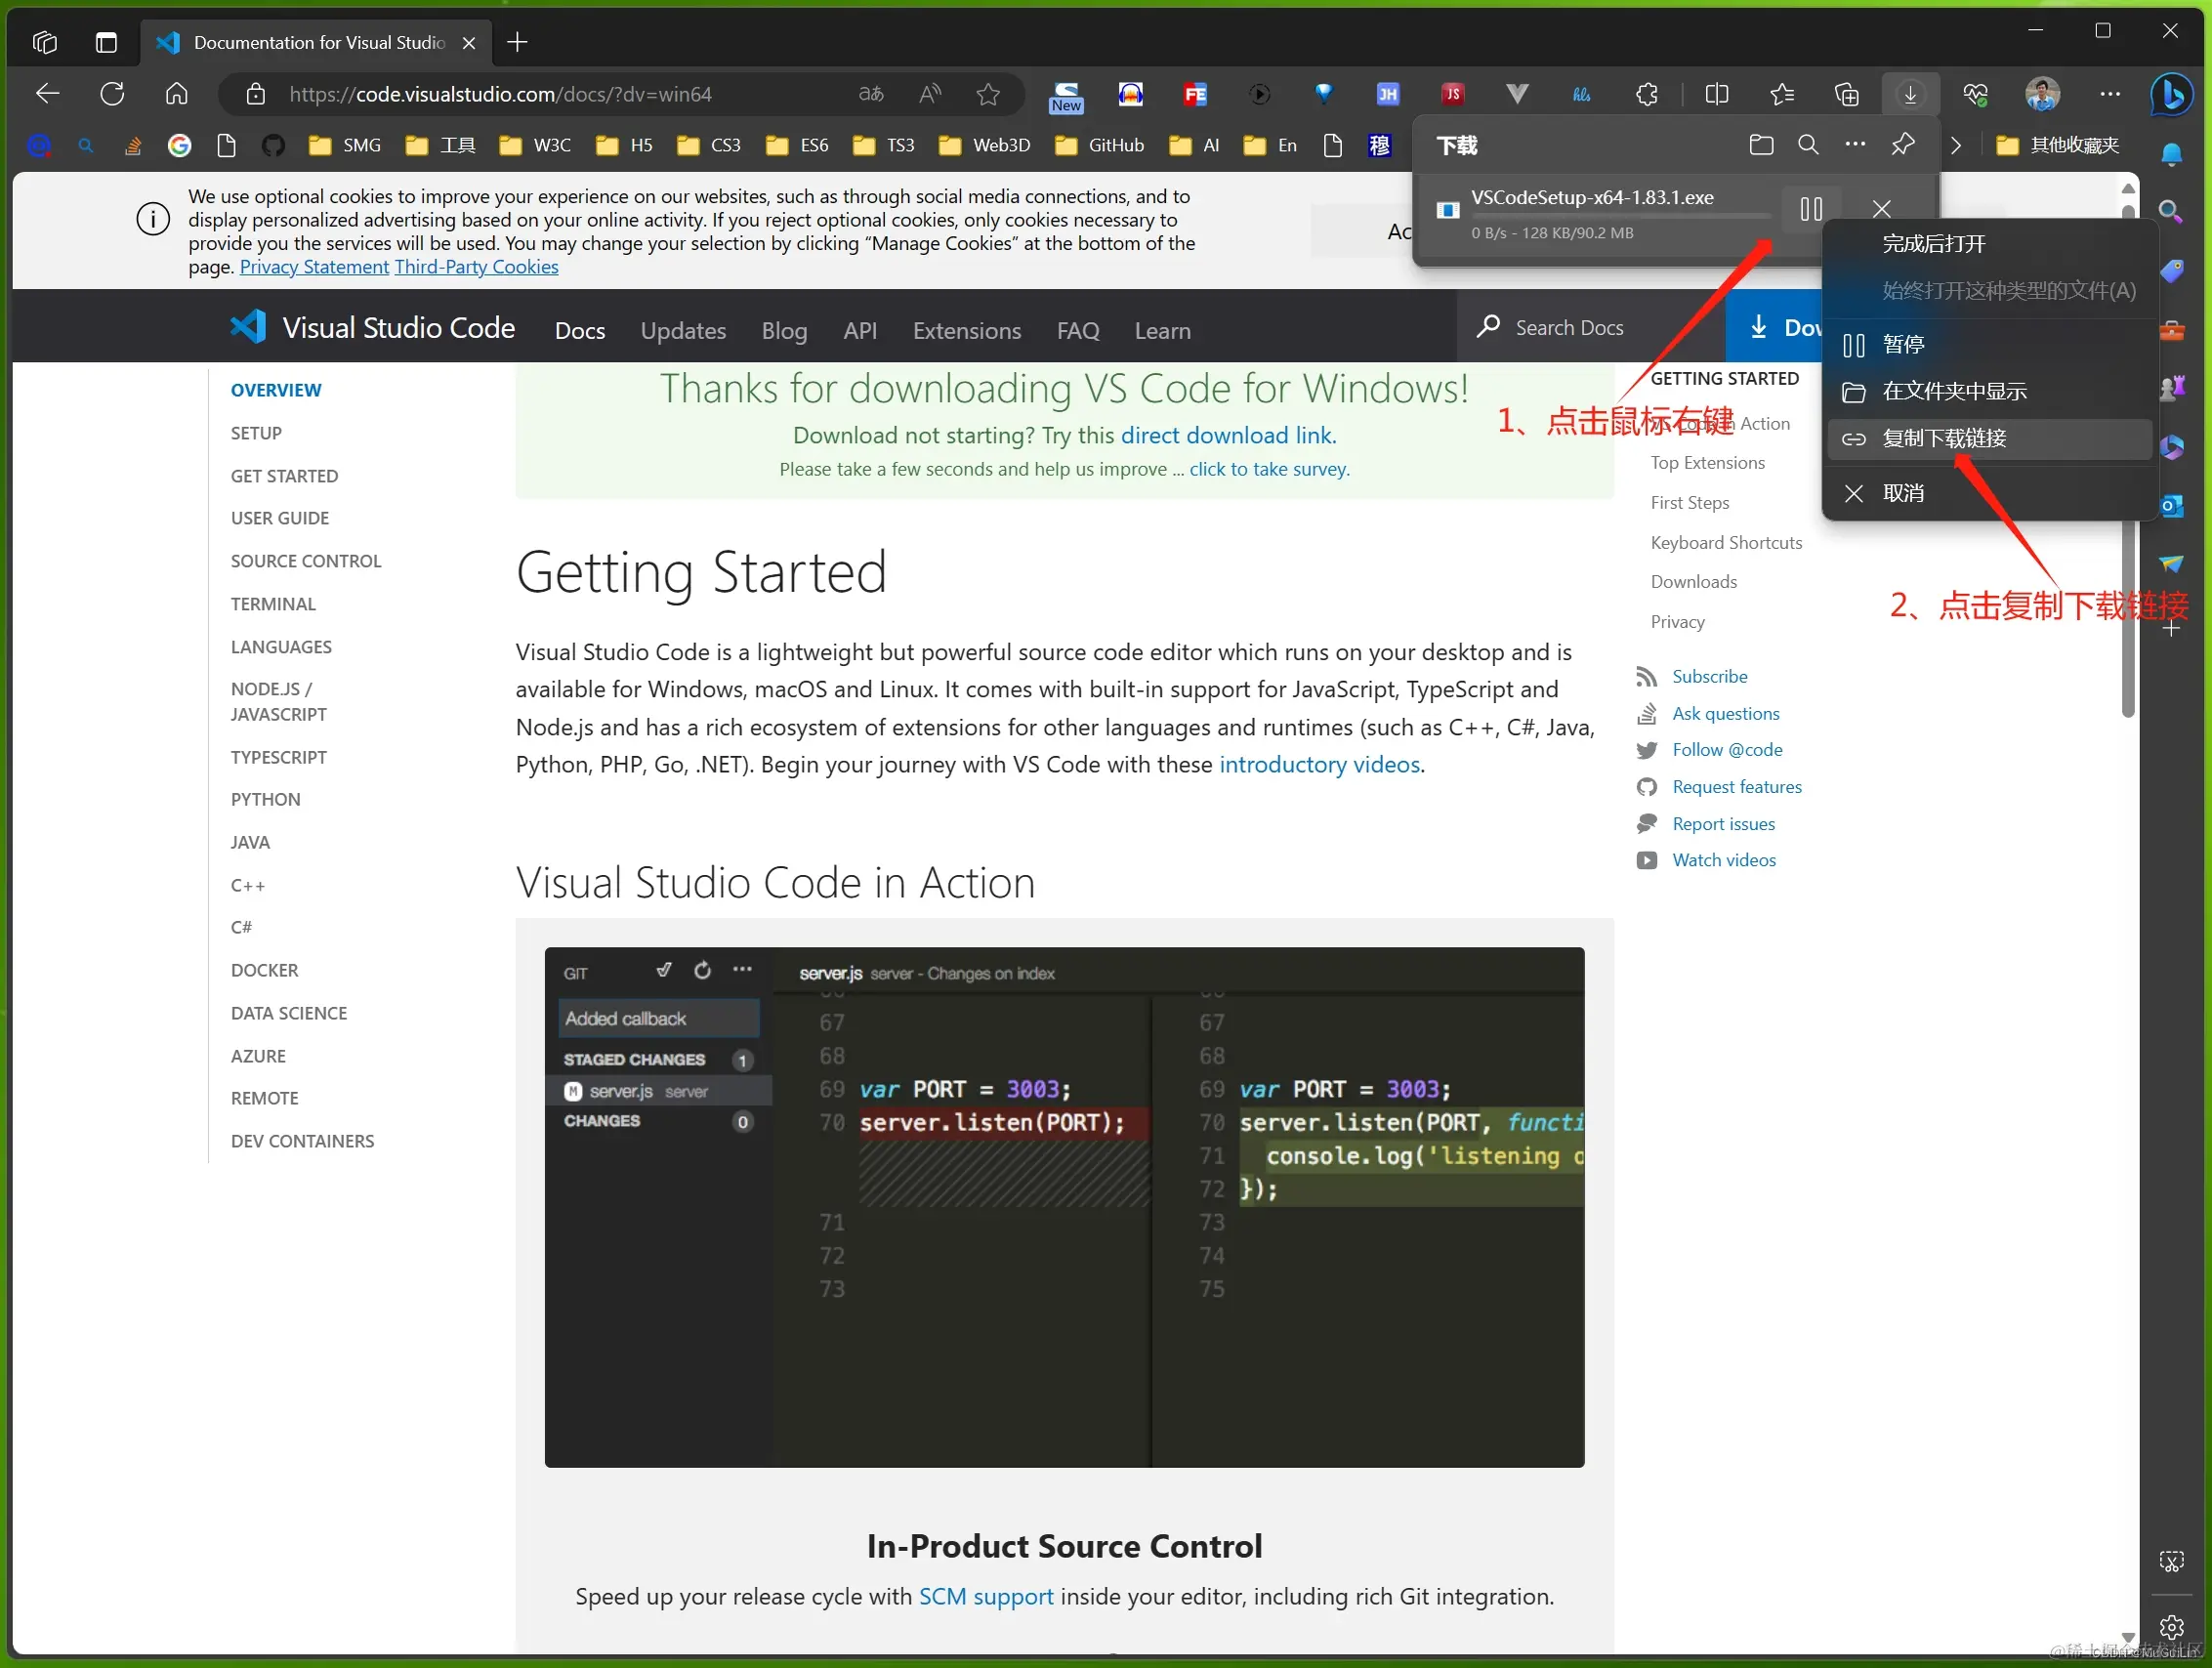Click the browser extensions puzzle icon
Screen dimensions: 2212x1668
click(x=1646, y=94)
